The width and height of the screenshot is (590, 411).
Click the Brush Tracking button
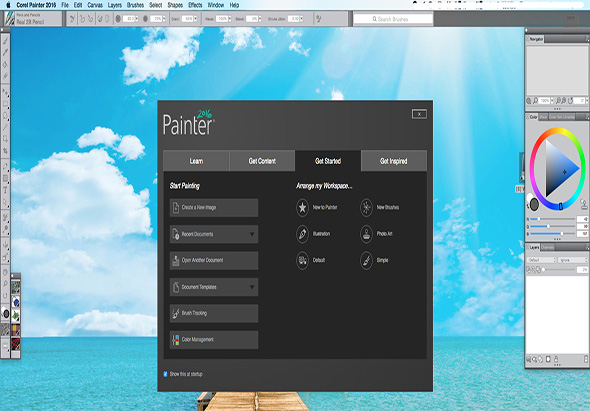point(214,313)
